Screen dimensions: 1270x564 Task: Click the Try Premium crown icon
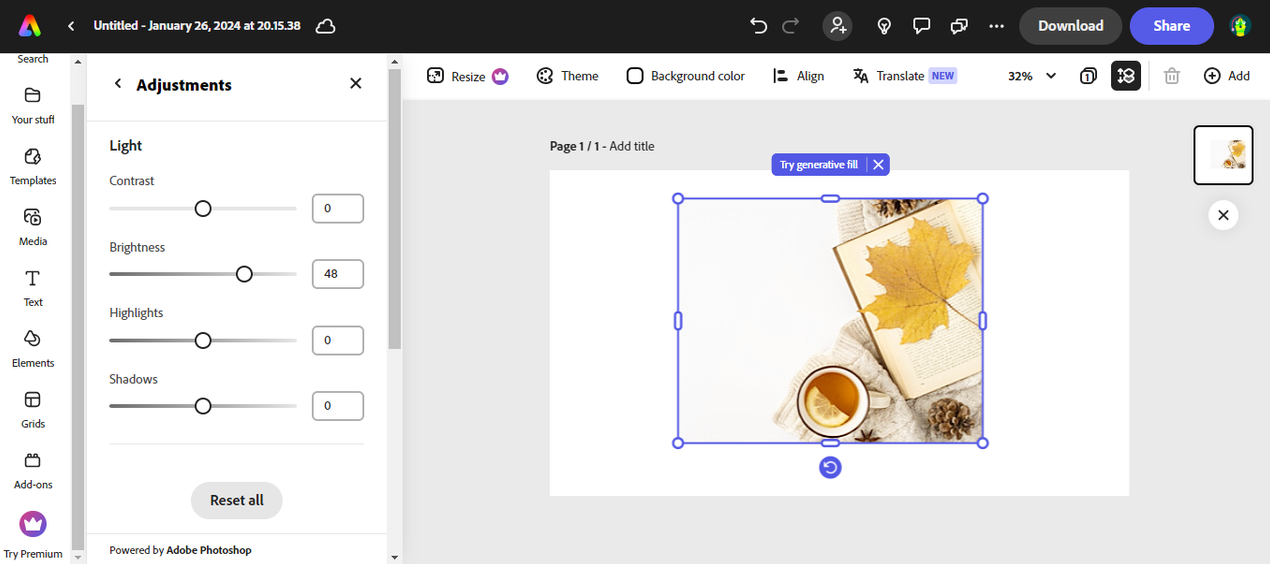pyautogui.click(x=33, y=524)
